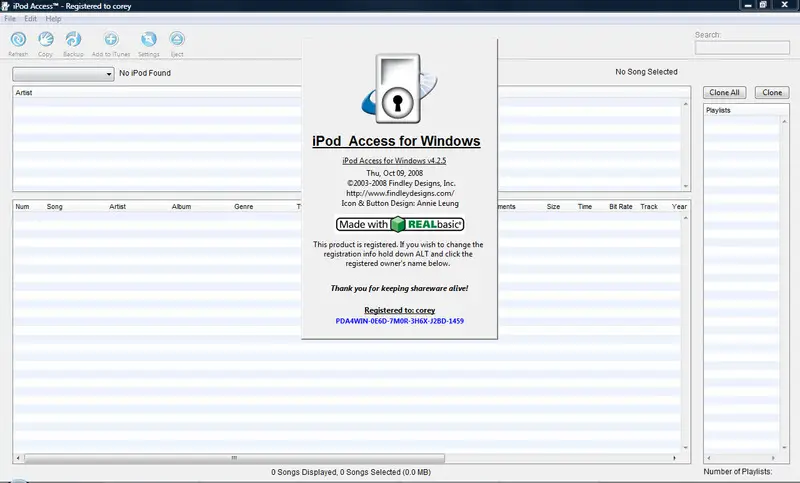Click the Eject toolbar icon
The height and width of the screenshot is (483, 800).
point(177,39)
